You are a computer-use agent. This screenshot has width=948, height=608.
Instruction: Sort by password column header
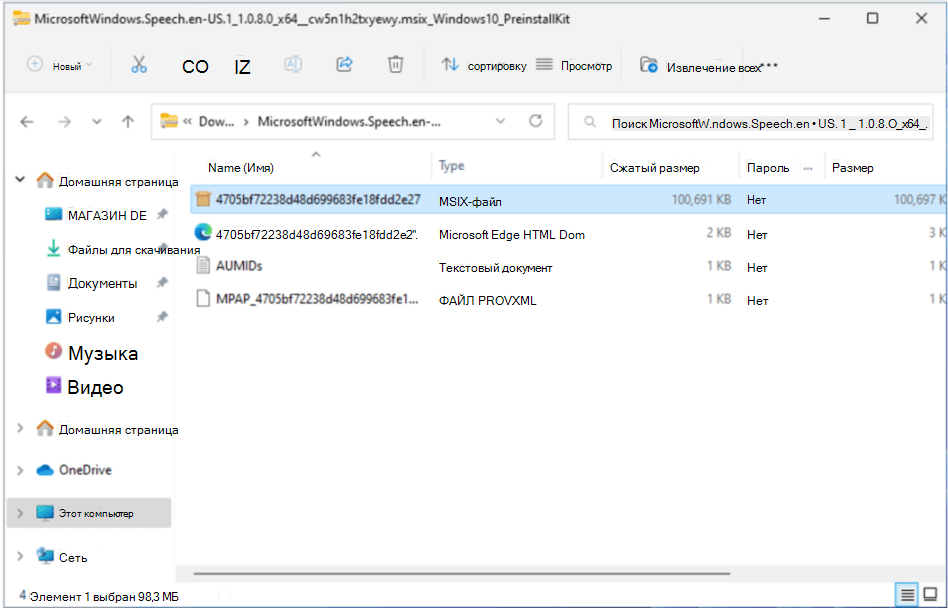pos(768,168)
